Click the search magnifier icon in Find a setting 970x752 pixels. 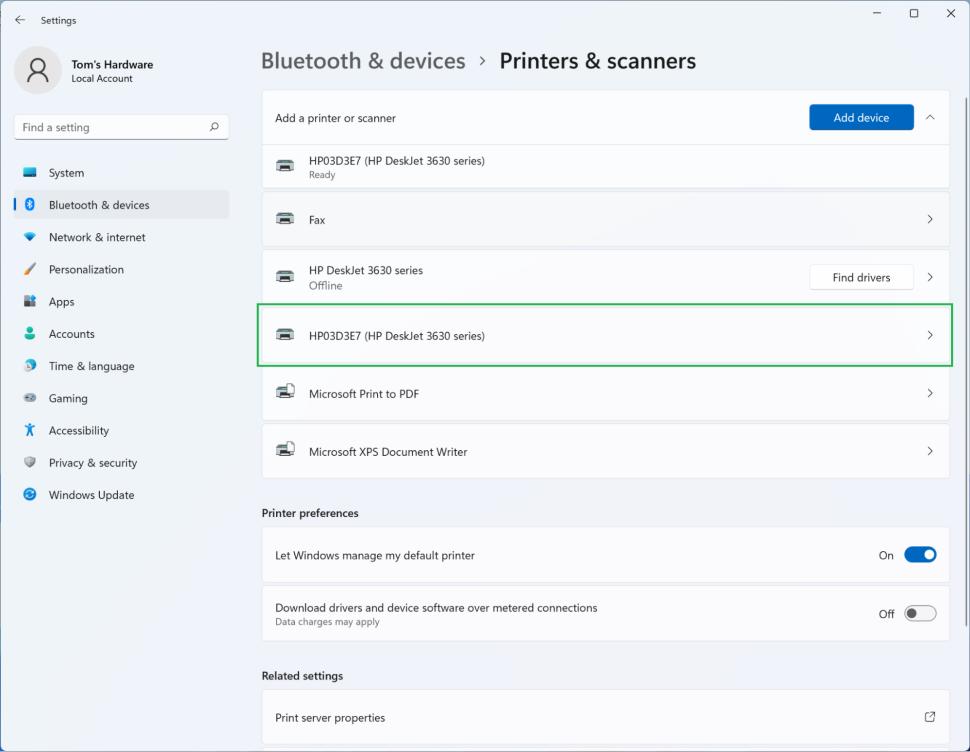pos(214,127)
